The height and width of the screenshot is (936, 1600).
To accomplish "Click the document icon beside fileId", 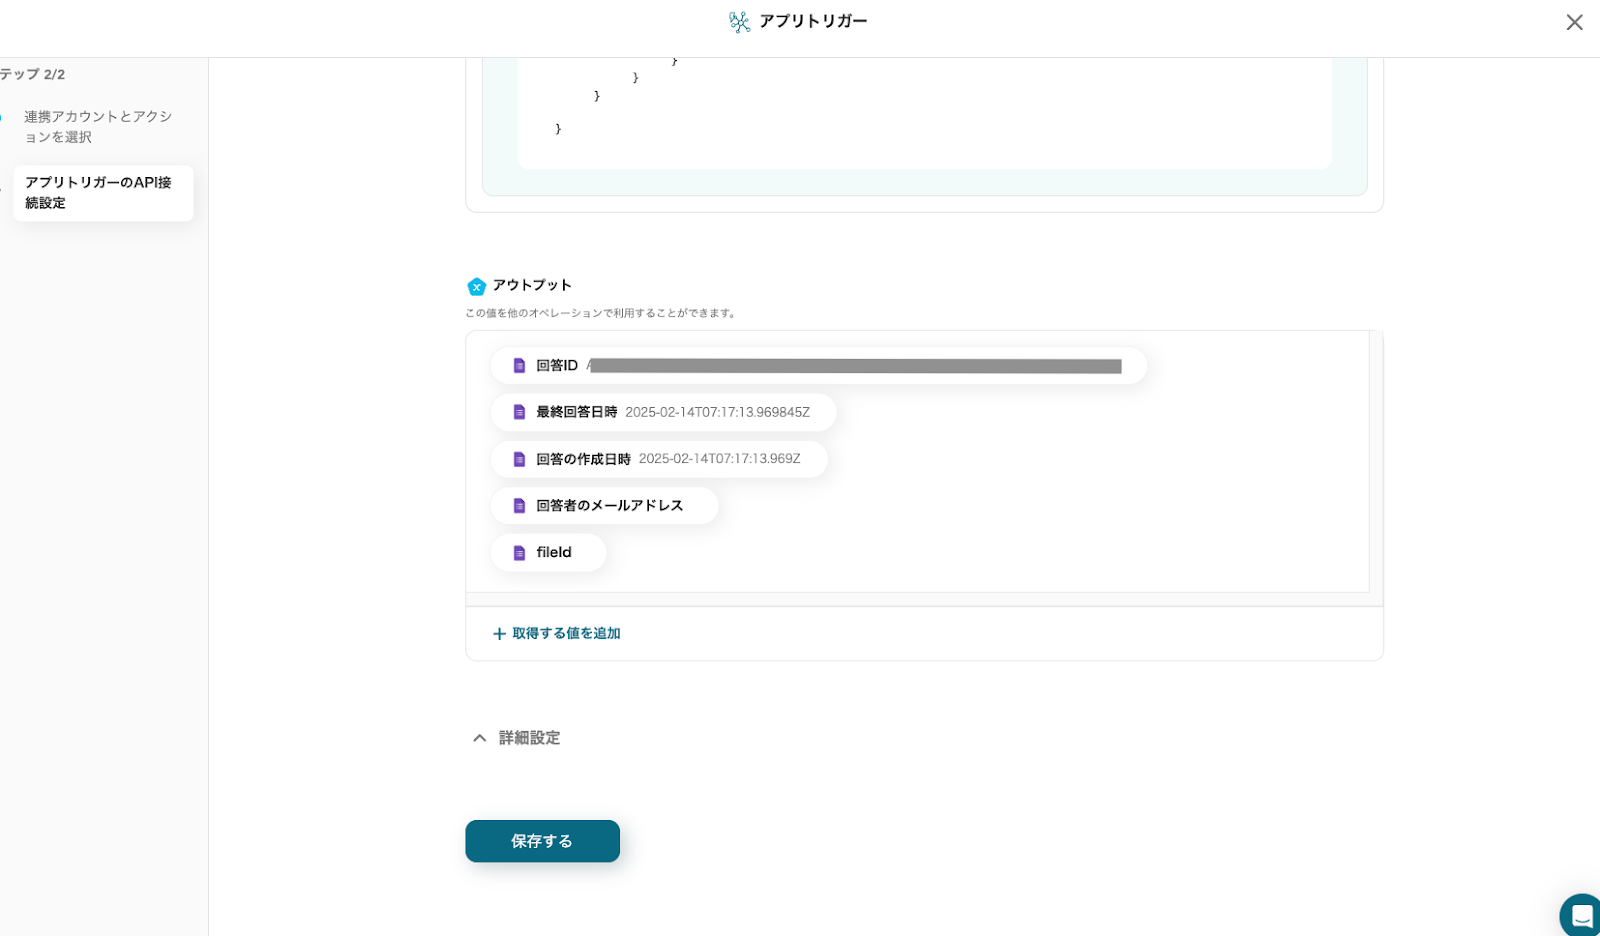I will 519,553.
